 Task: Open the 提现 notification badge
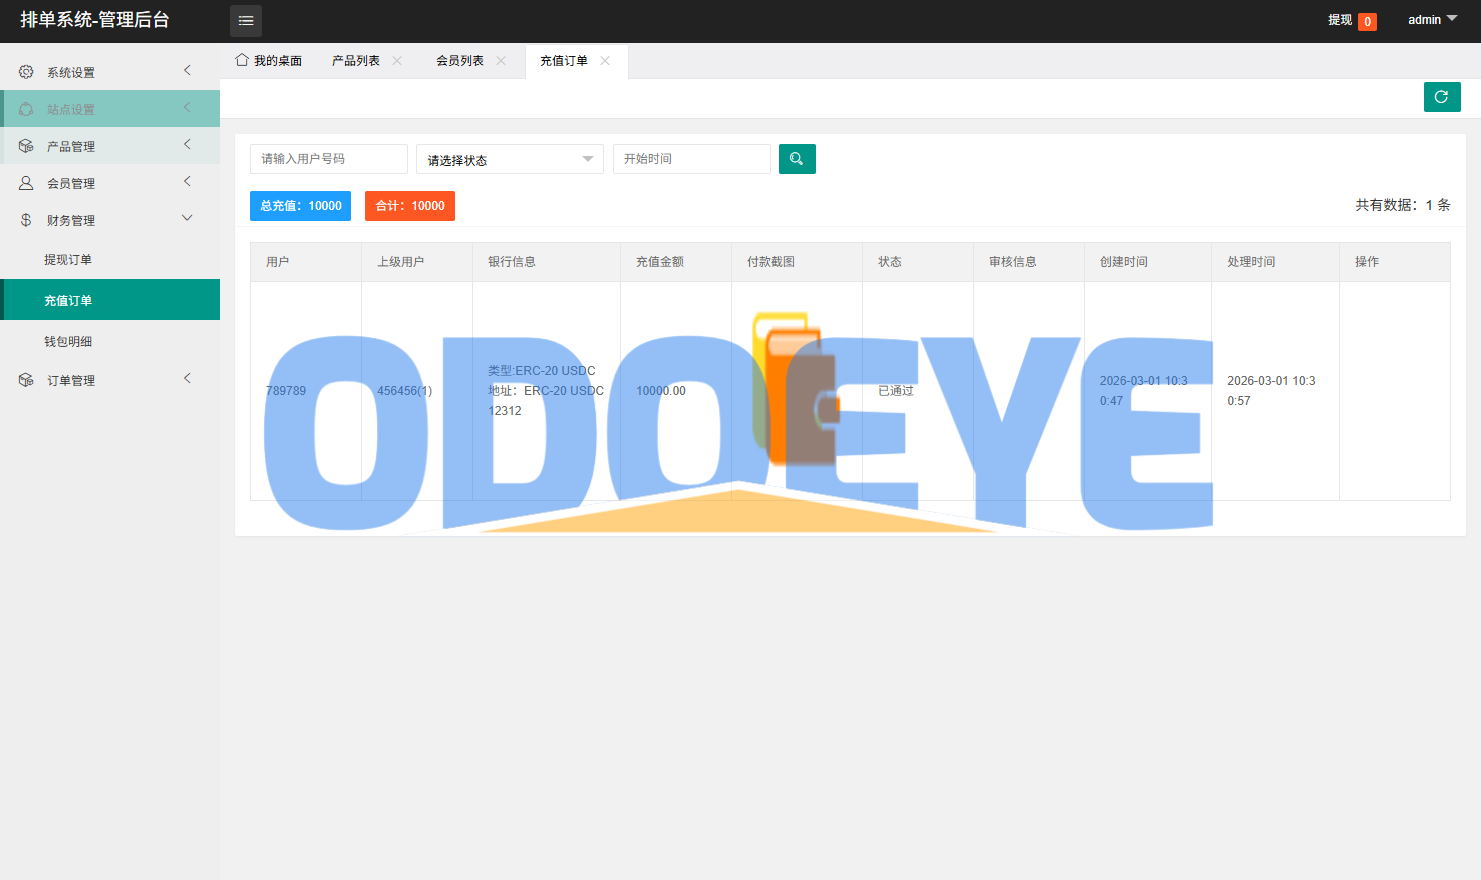(1368, 20)
